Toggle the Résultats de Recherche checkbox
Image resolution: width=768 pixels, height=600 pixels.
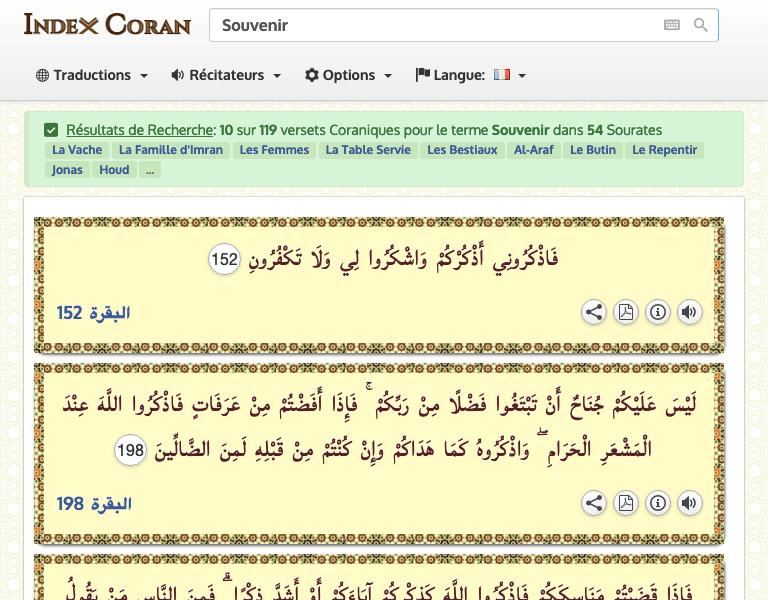[x=51, y=130]
